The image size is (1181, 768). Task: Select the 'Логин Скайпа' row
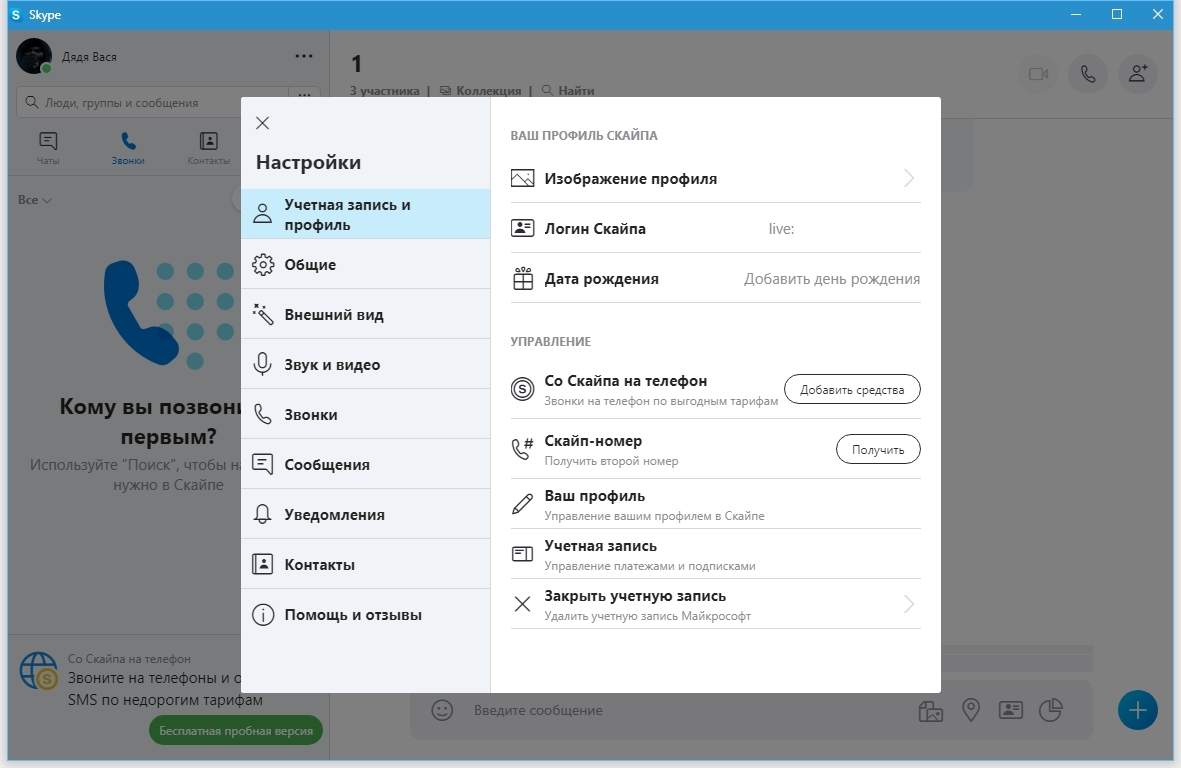[x=716, y=228]
